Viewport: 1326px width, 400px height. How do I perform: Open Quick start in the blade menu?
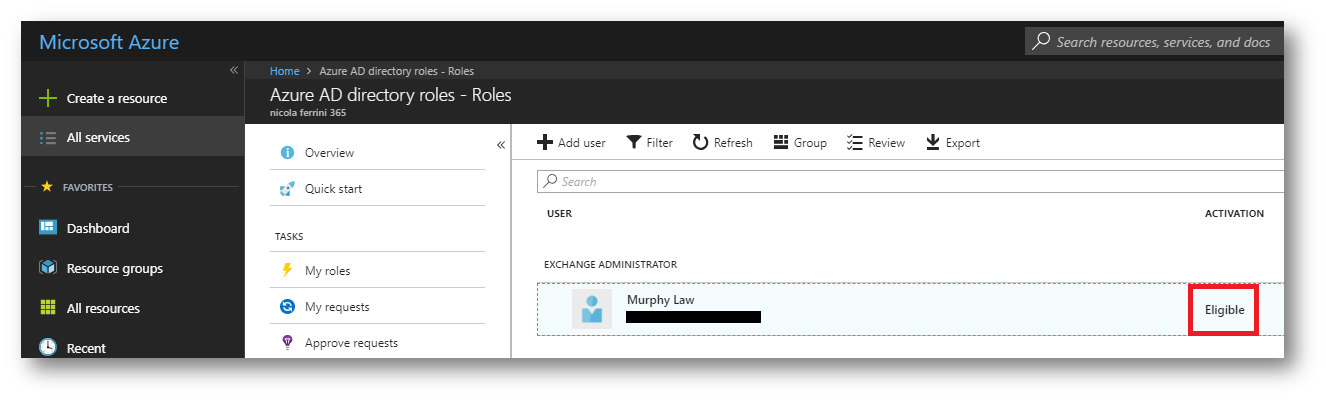pos(333,189)
